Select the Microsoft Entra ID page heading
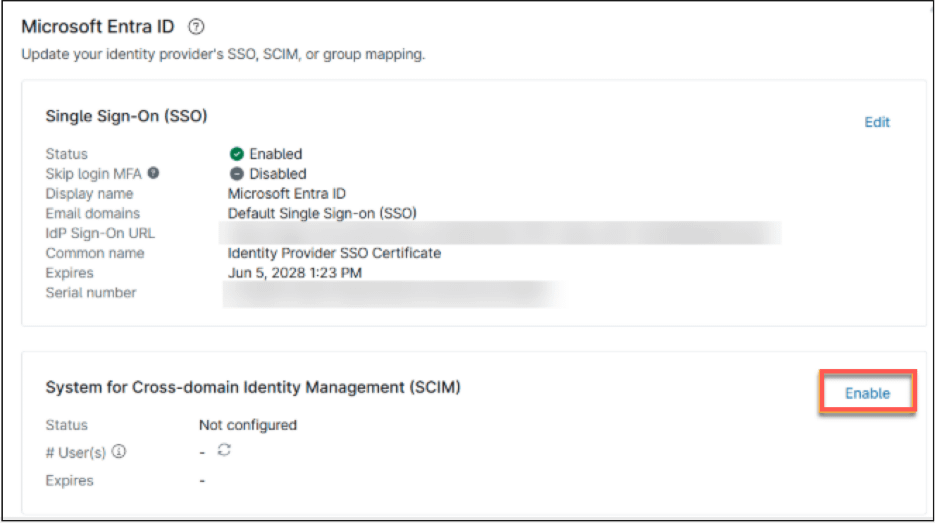 [x=98, y=27]
